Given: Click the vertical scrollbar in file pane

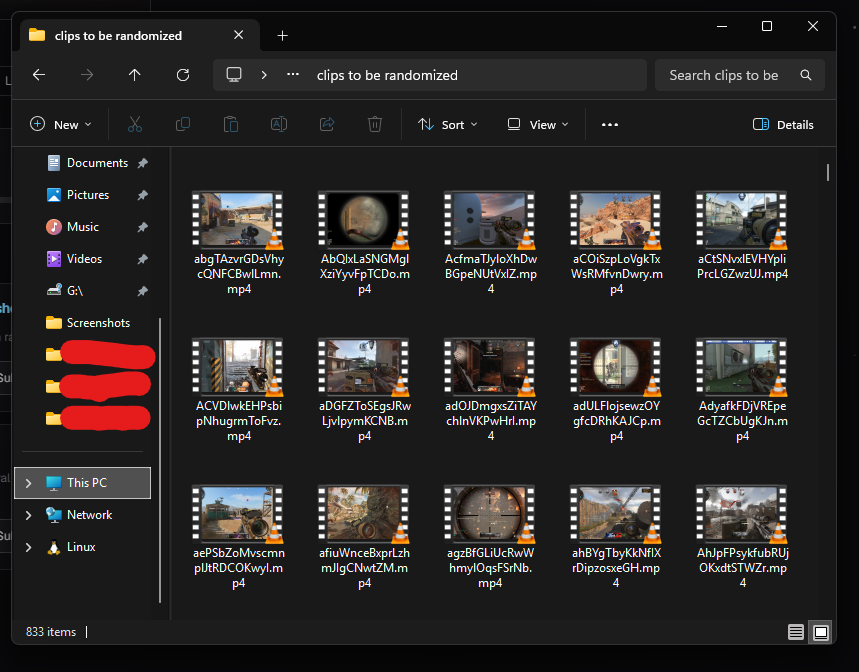Looking at the screenshot, I should pos(828,173).
